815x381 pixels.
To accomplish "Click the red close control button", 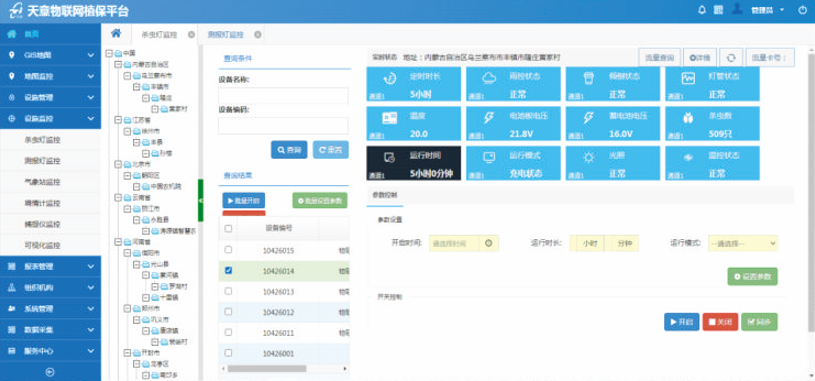I will click(x=720, y=322).
